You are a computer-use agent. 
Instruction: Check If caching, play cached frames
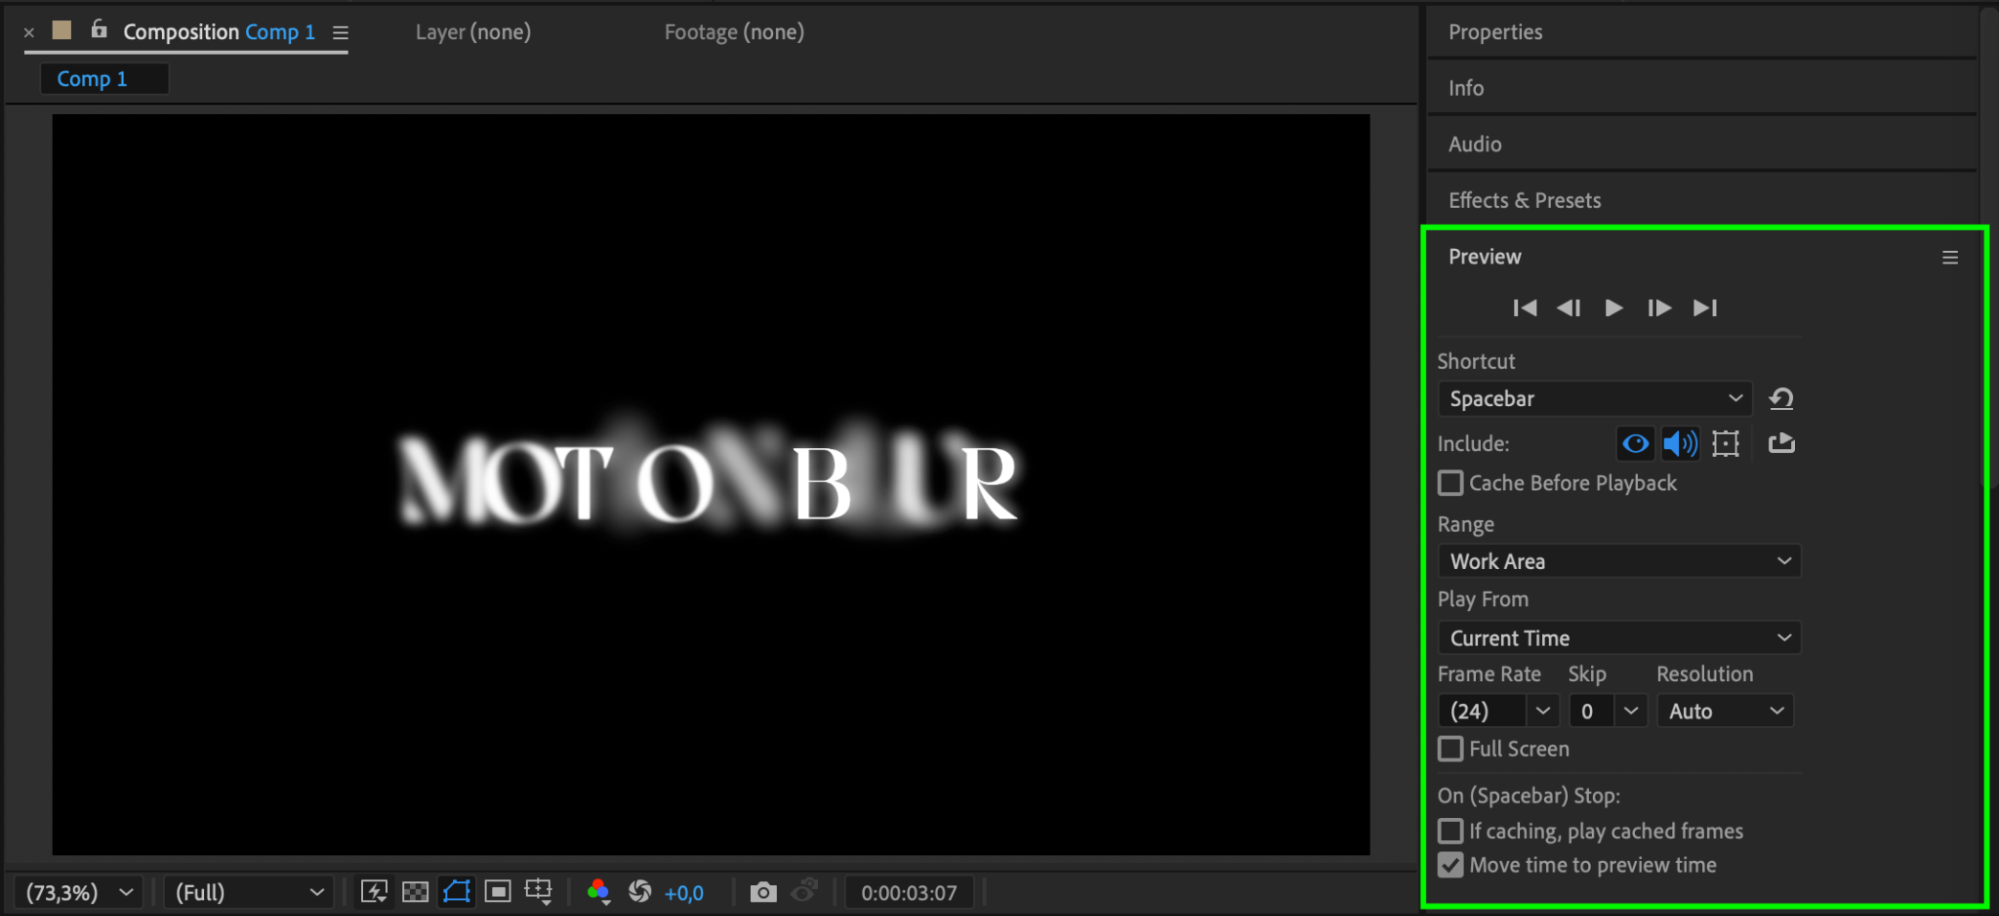[1450, 831]
